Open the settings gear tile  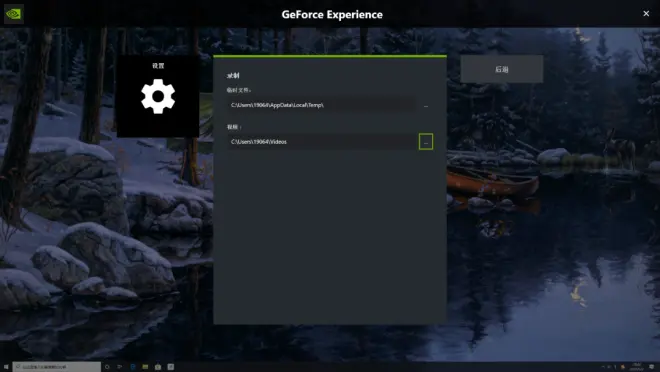click(158, 96)
